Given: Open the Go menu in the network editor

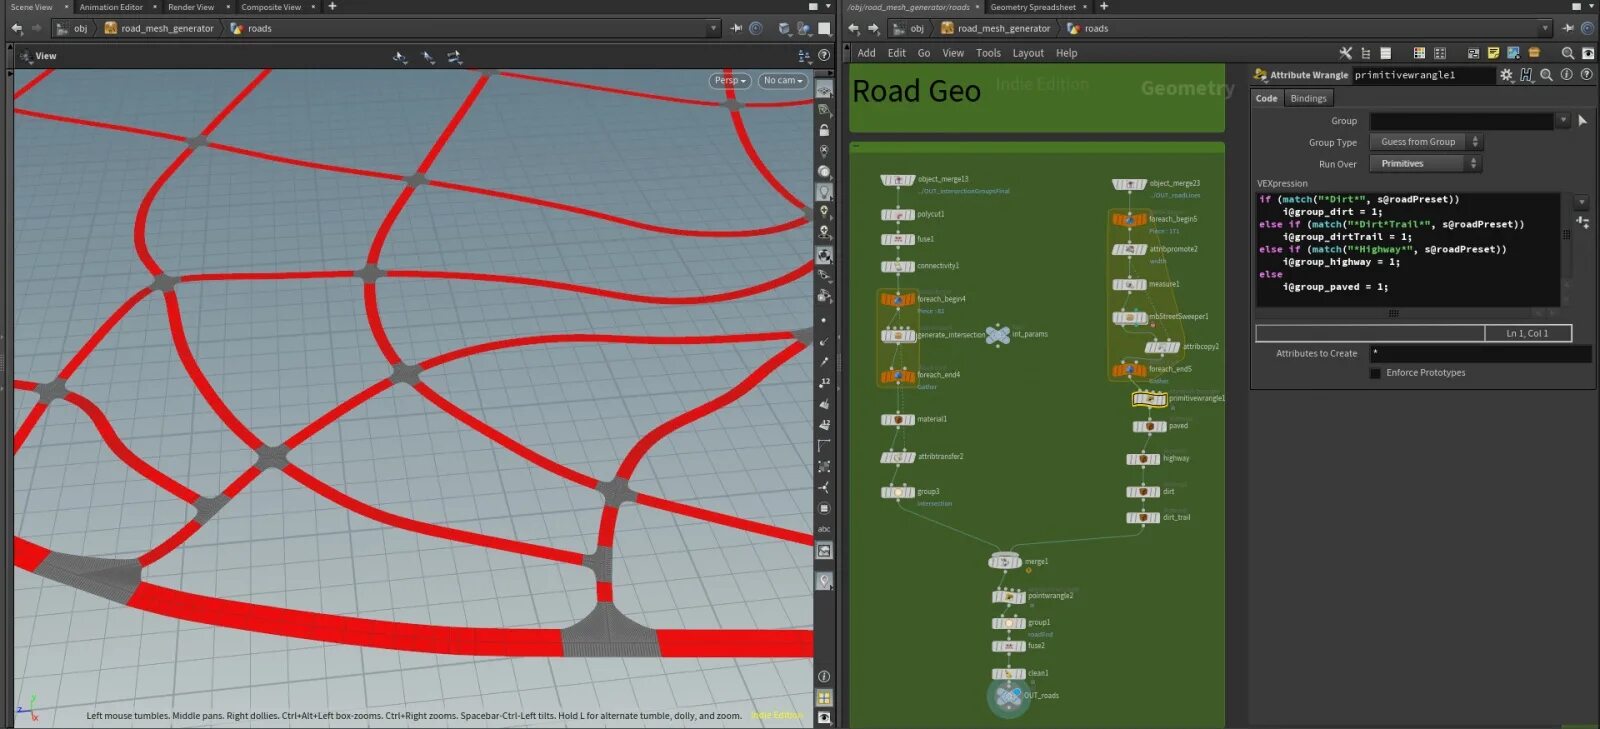Looking at the screenshot, I should 924,53.
